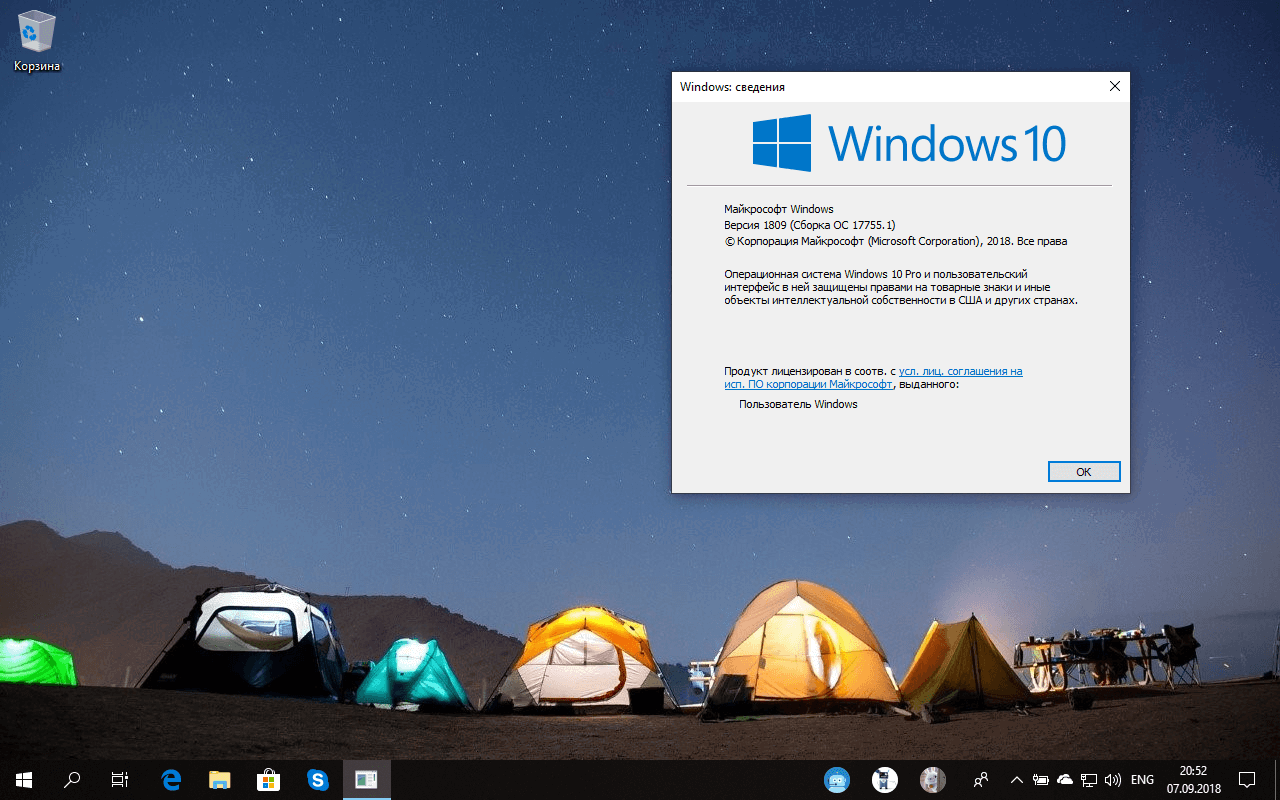Open Microsoft Edge from the taskbar

point(170,780)
